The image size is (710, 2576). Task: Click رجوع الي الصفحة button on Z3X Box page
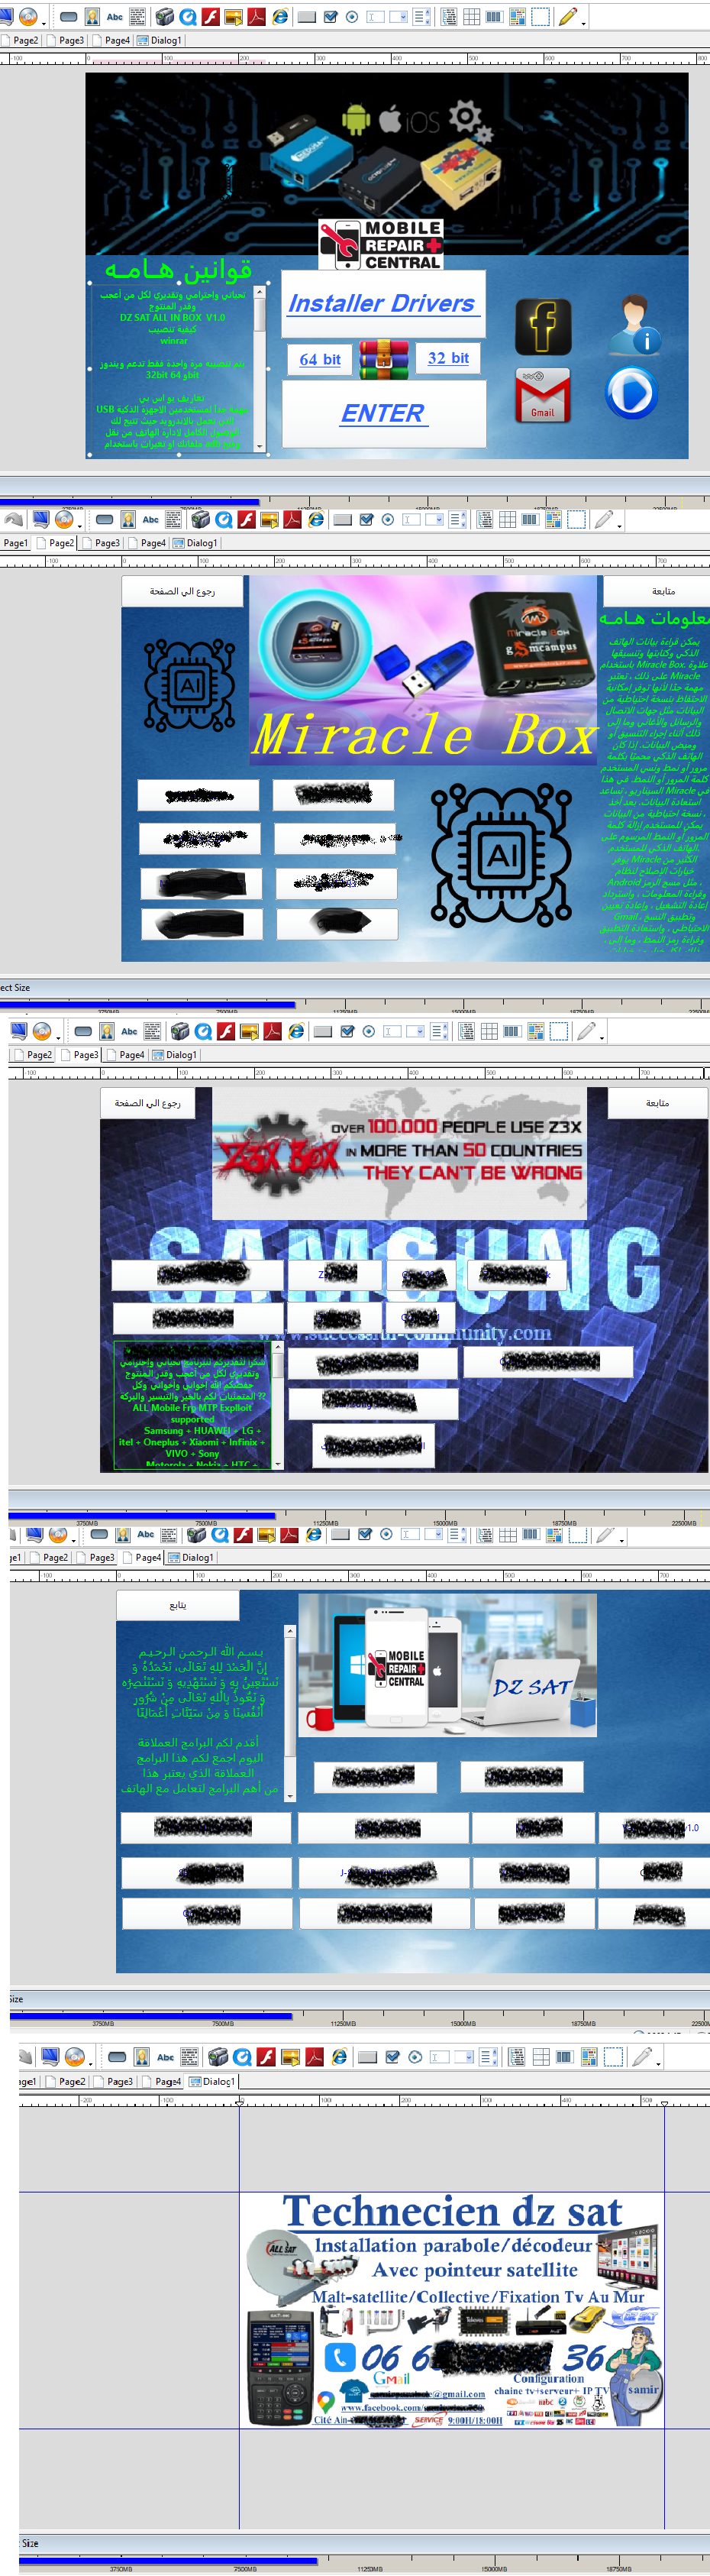pyautogui.click(x=147, y=1103)
